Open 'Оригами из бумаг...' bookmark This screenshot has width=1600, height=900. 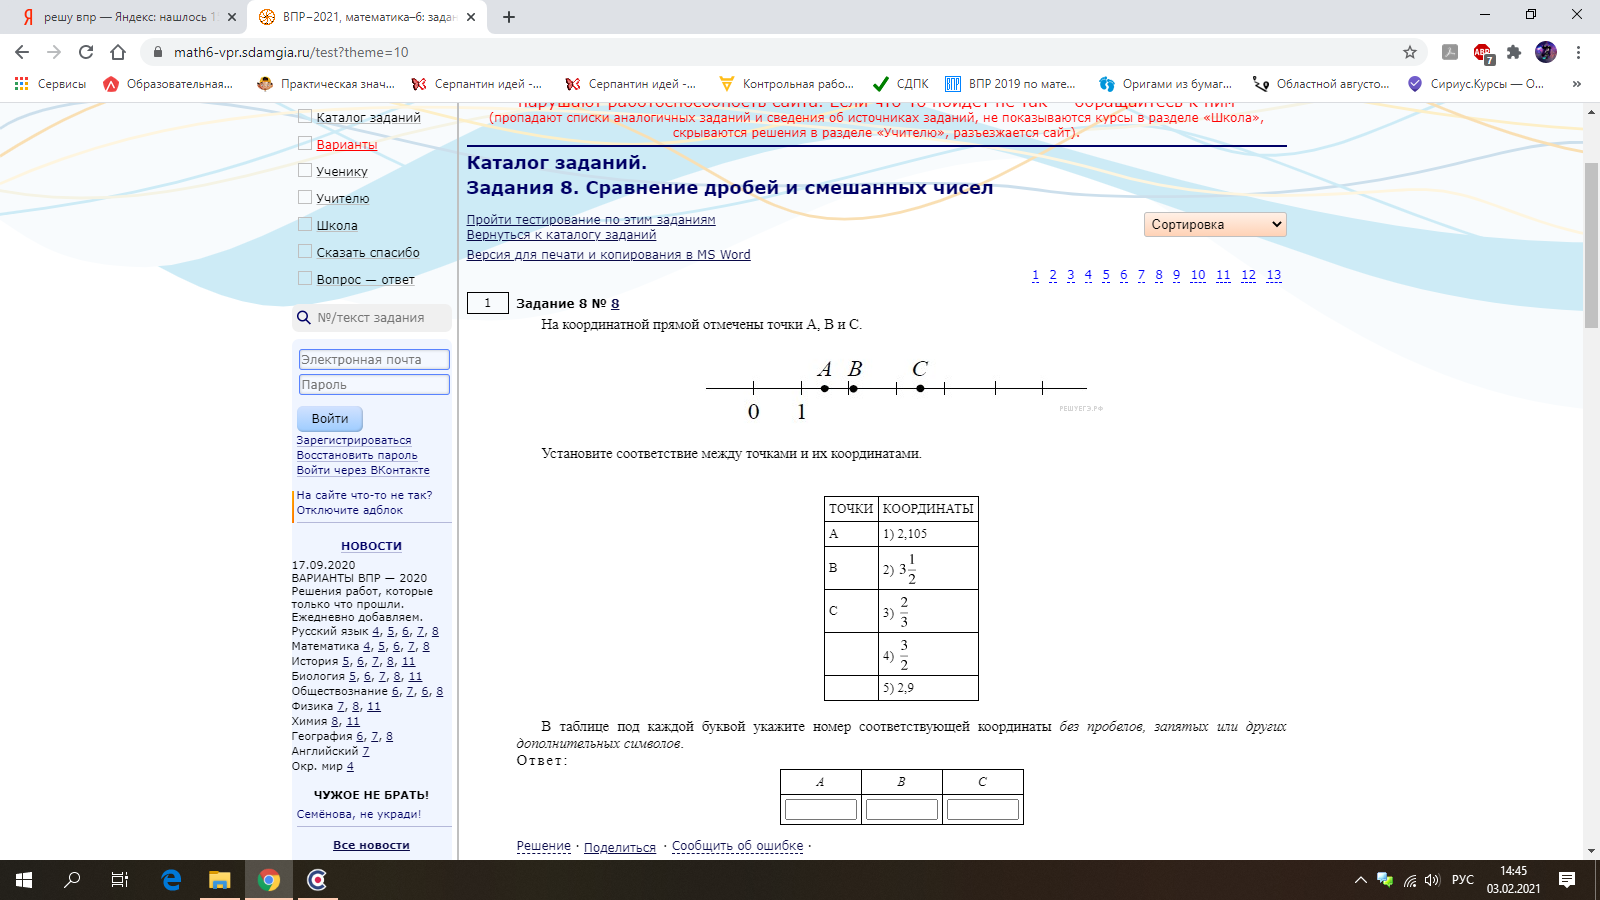(x=1165, y=84)
